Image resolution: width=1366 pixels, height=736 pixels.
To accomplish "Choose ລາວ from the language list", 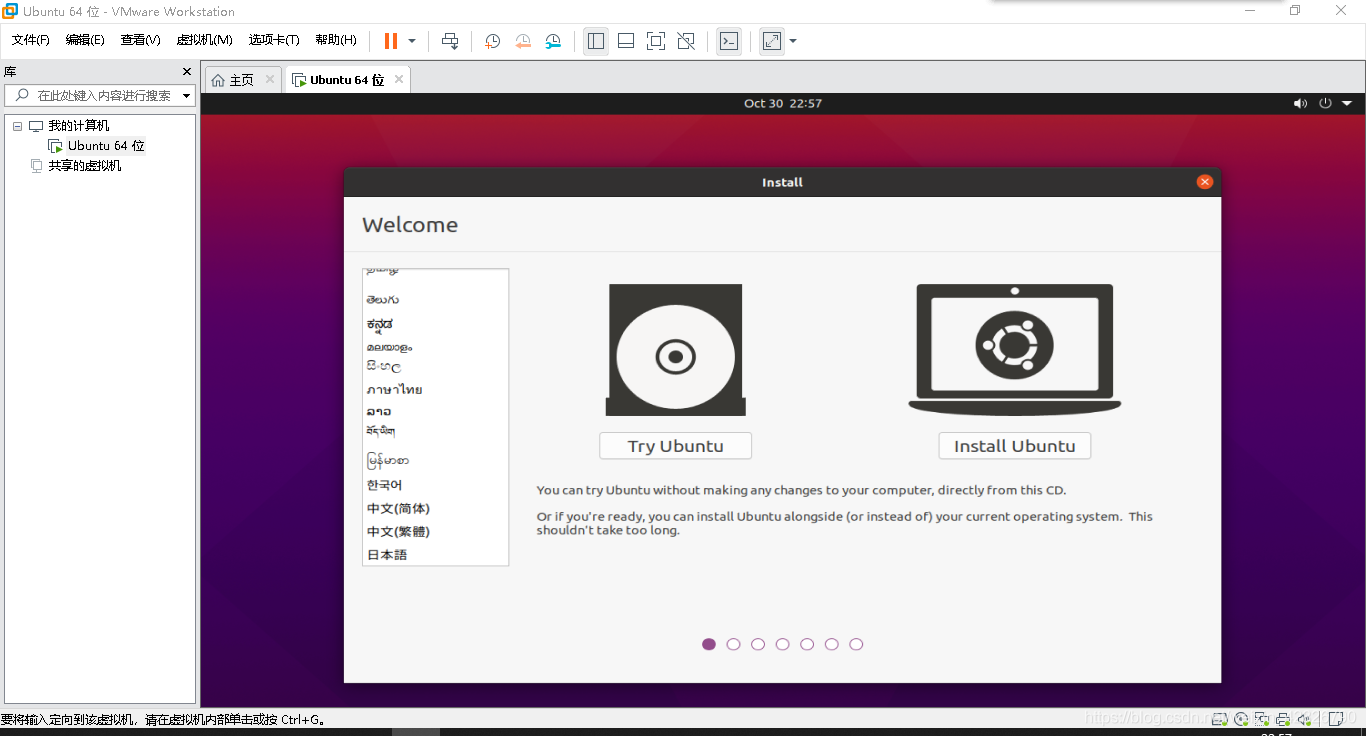I will (x=379, y=411).
